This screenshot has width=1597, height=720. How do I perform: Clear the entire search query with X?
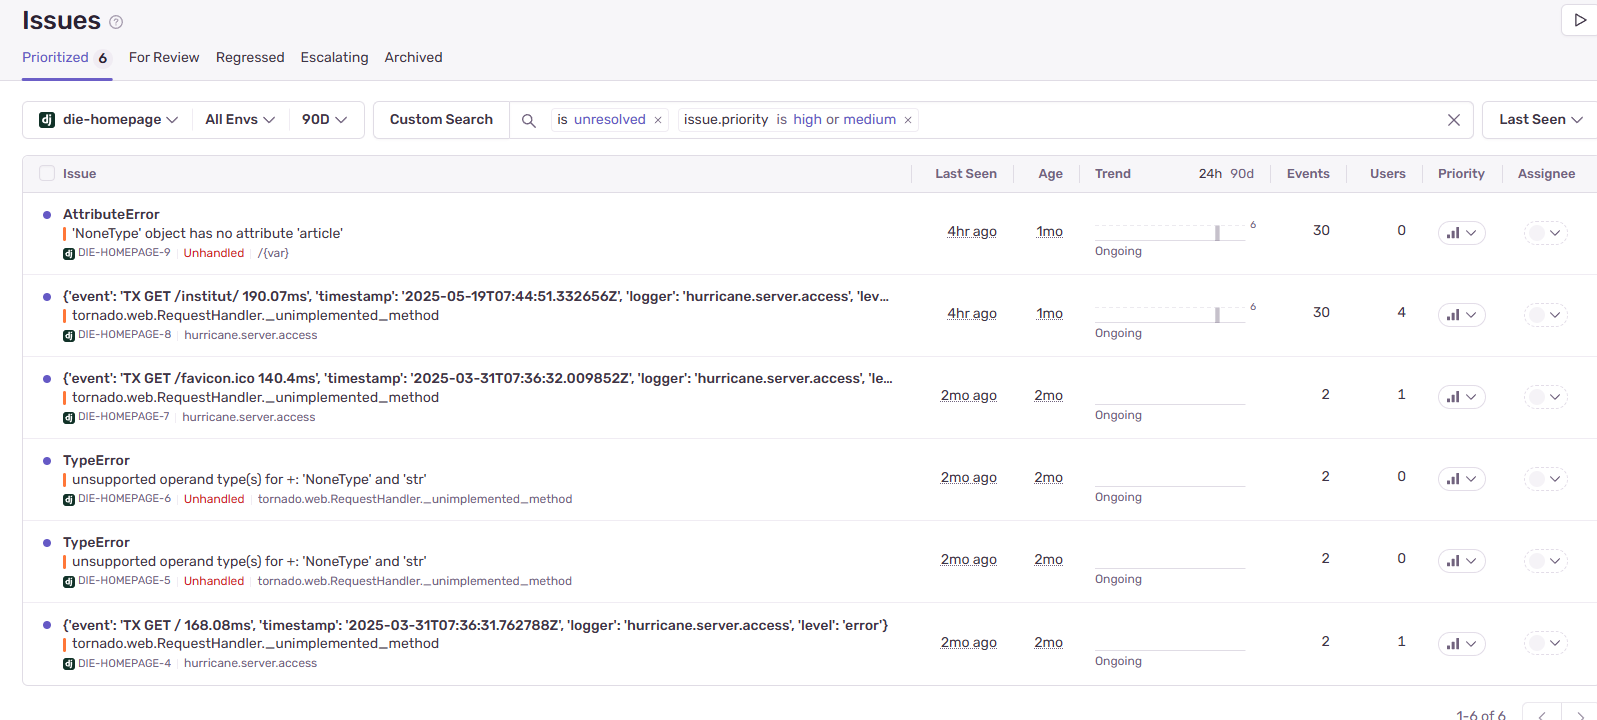(x=1453, y=120)
